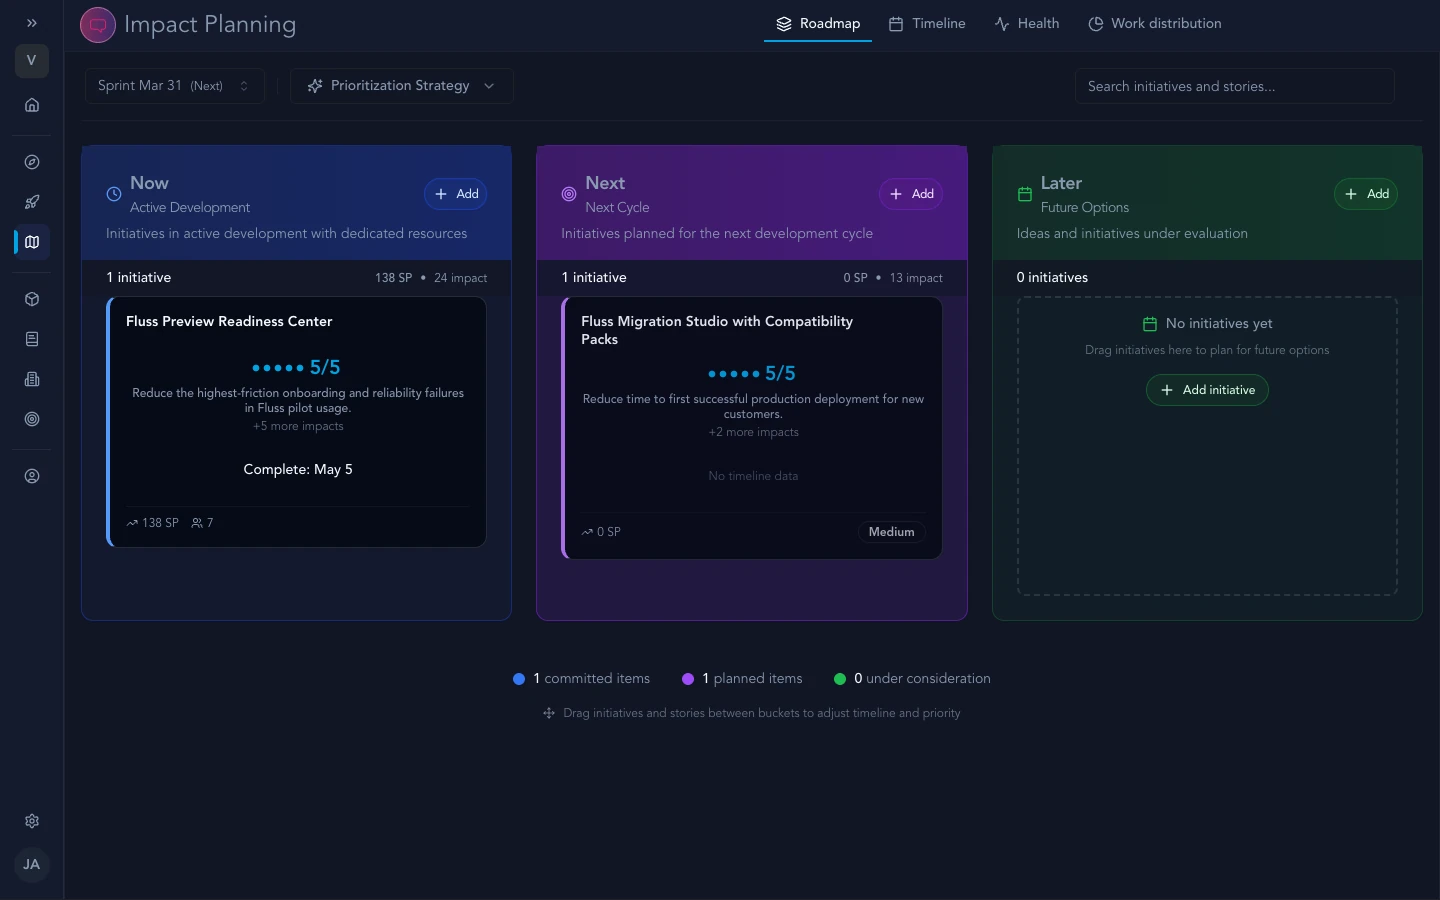
Task: Click the target icon in sidebar
Action: [32, 419]
